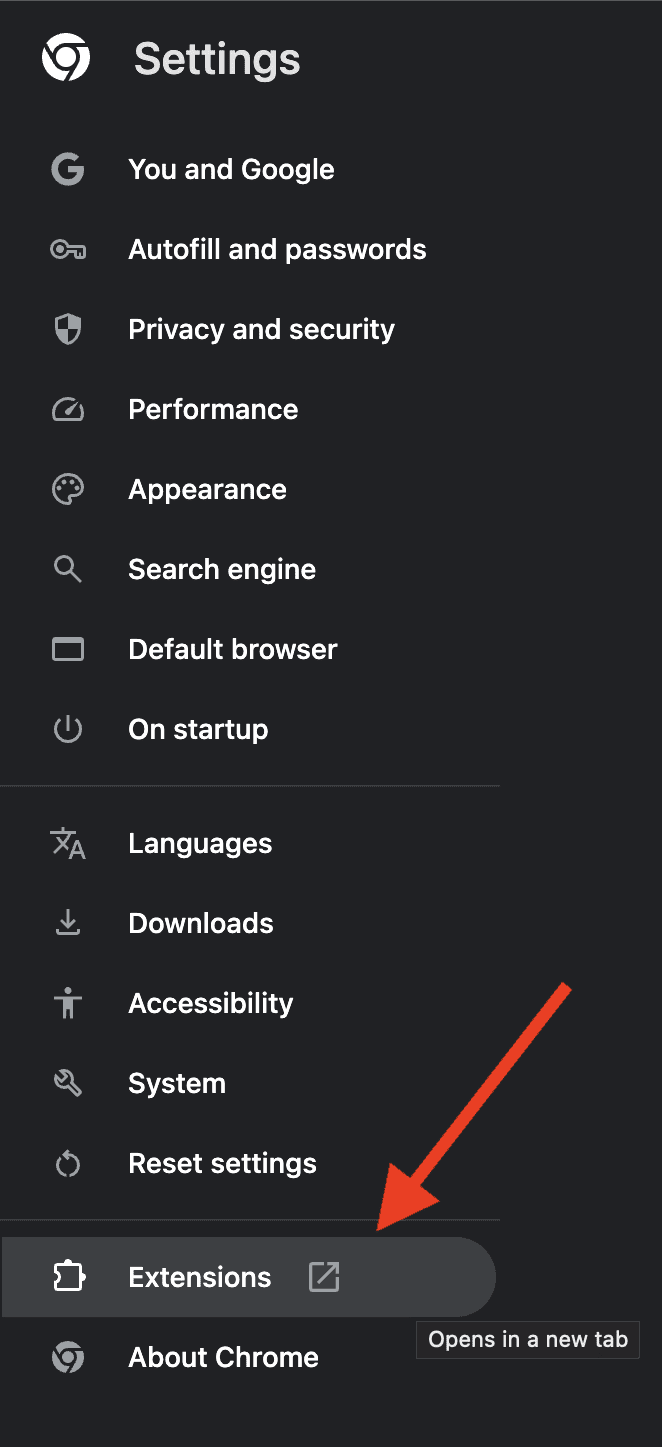Click the puzzle-piece Extensions icon
662x1447 pixels.
68,1277
